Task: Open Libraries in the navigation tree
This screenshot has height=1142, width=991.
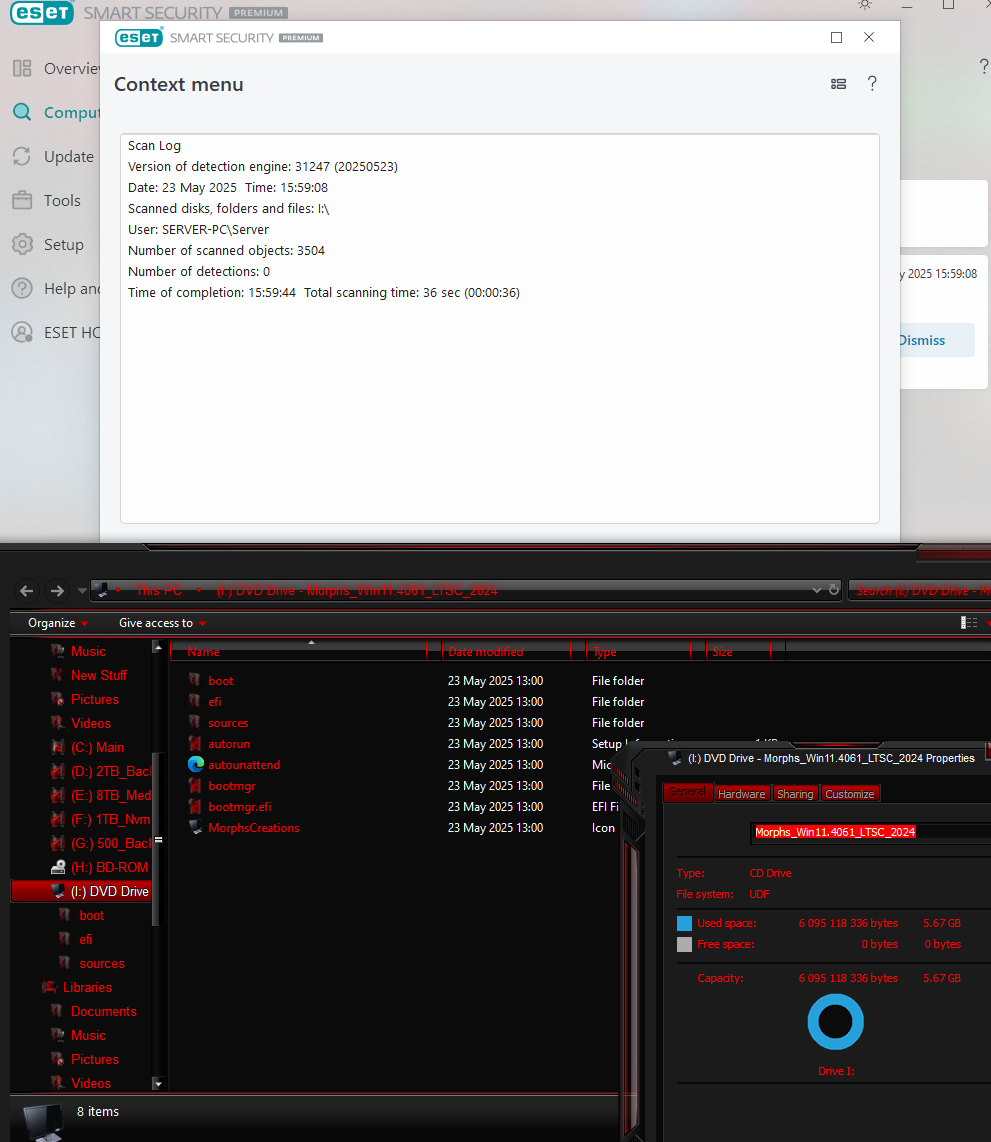Action: (x=77, y=988)
